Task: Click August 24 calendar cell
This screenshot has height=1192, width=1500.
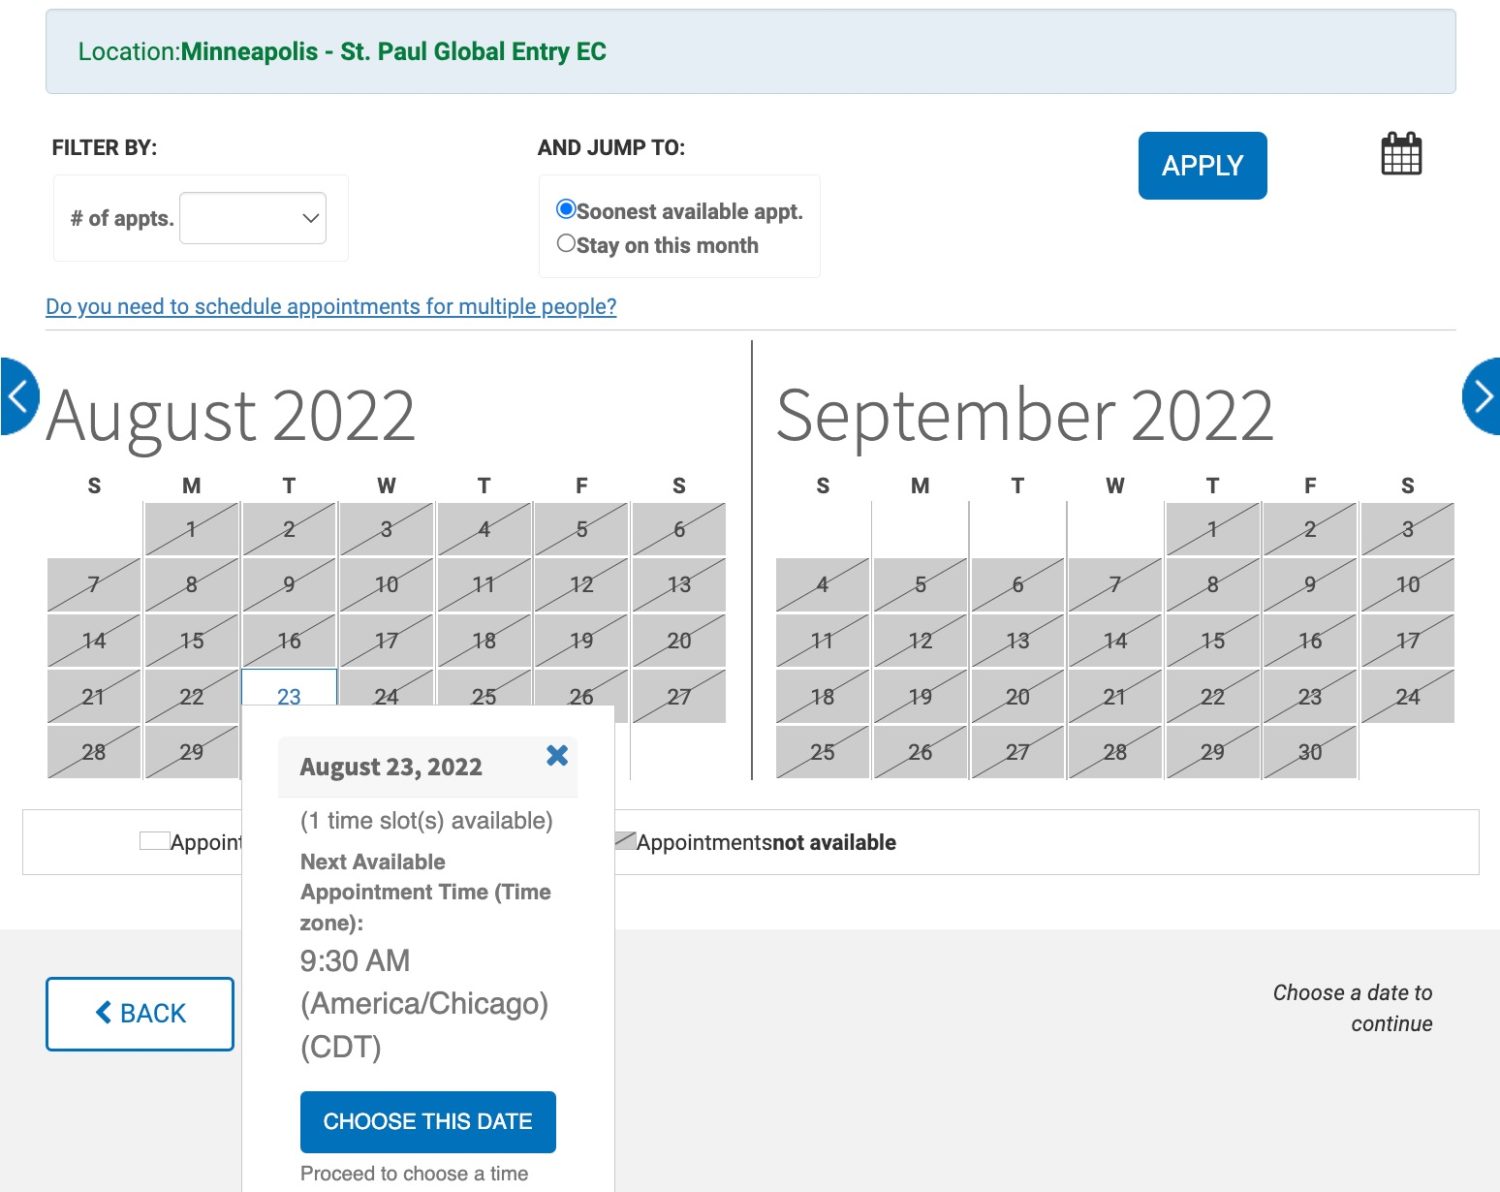Action: tap(386, 690)
